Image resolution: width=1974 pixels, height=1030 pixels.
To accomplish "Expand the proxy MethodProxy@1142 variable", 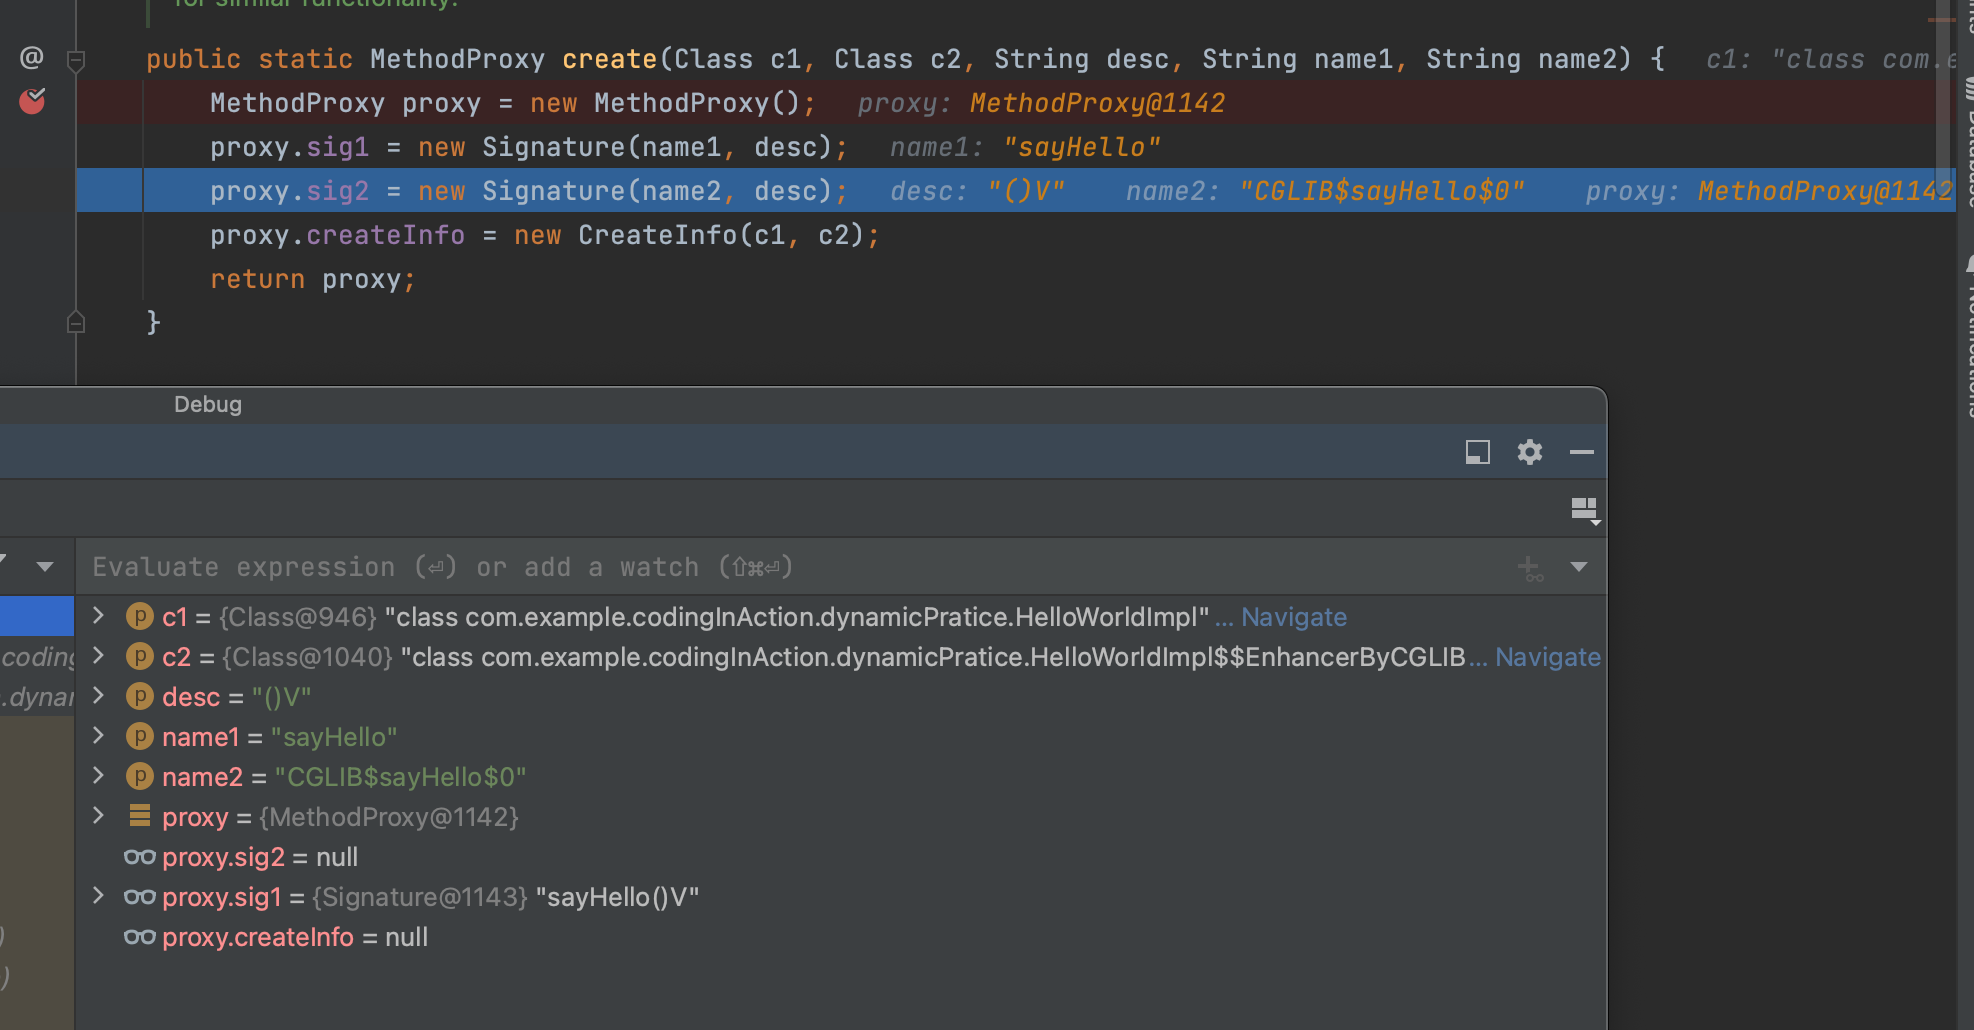I will [x=98, y=816].
